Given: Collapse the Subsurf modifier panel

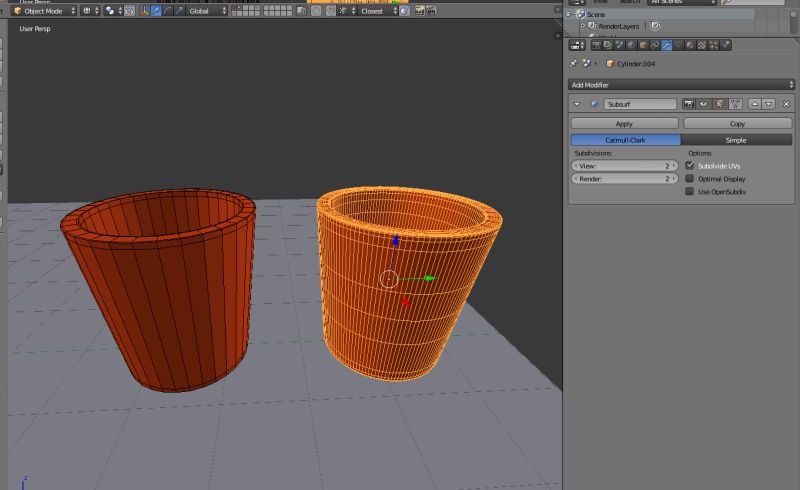Looking at the screenshot, I should pos(577,104).
